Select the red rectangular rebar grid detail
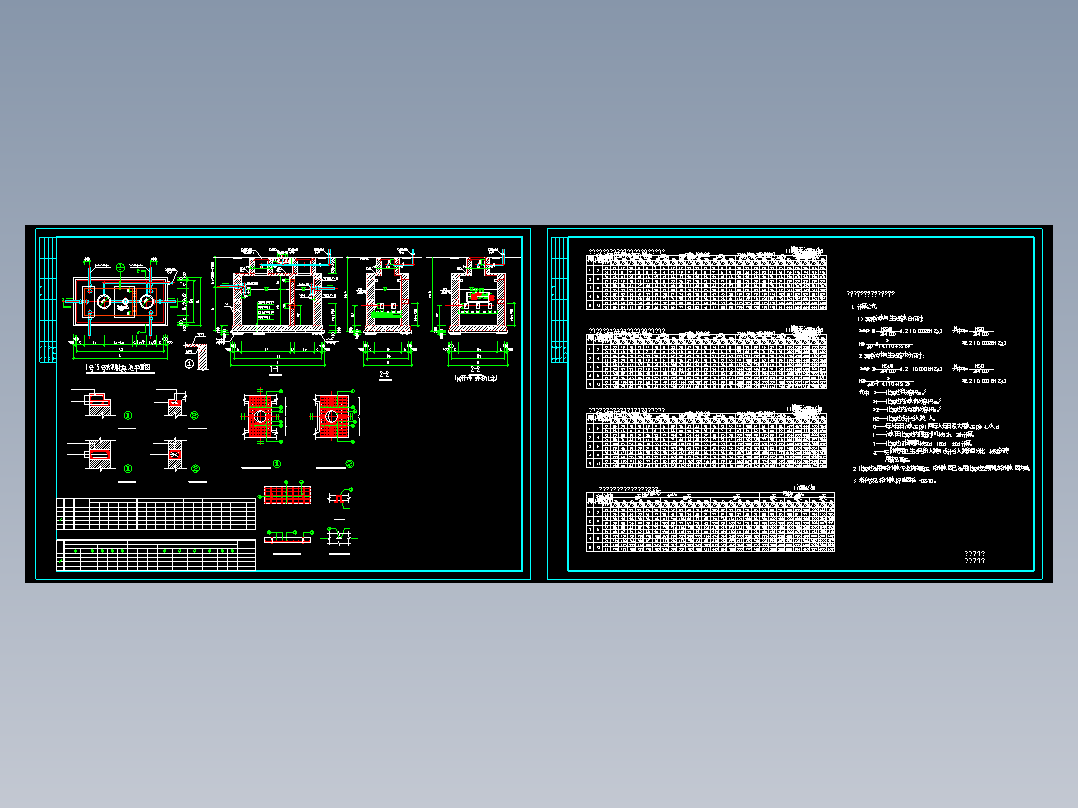The image size is (1078, 808). (x=287, y=494)
